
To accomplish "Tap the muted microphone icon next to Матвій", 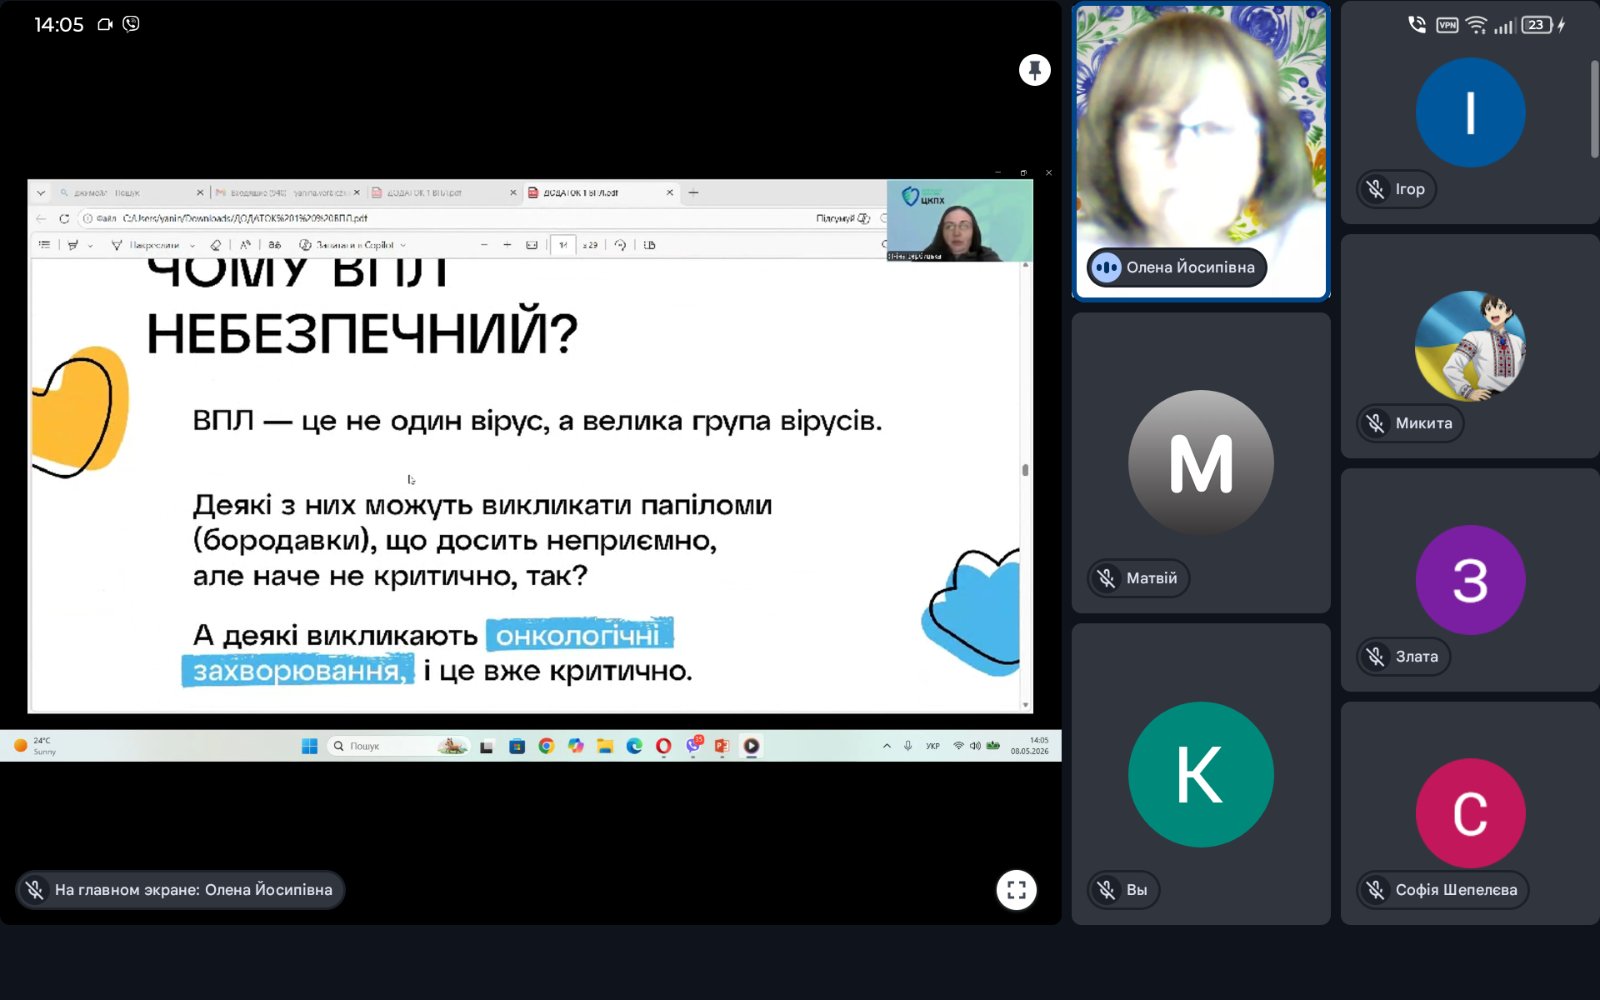I will tap(1106, 578).
